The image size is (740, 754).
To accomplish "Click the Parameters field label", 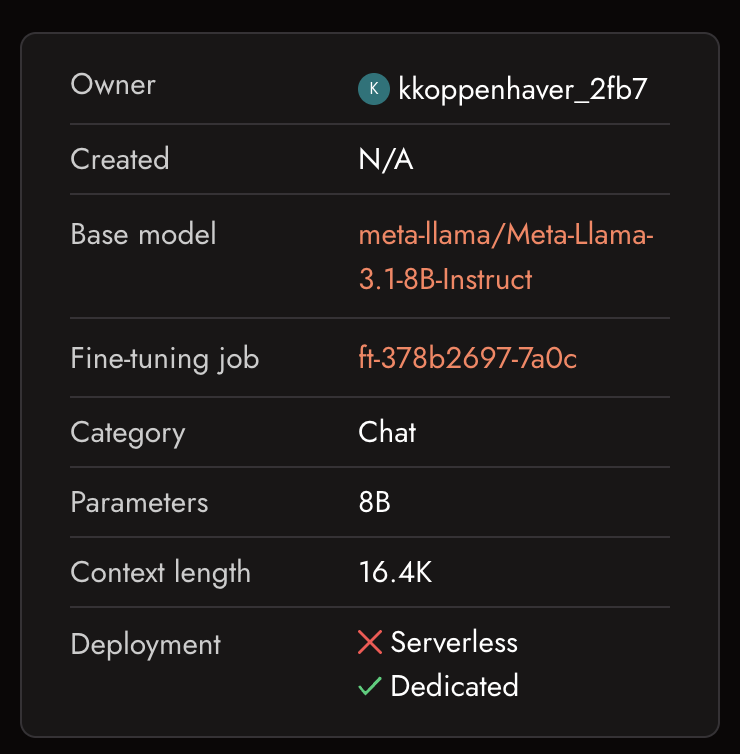I will 139,502.
